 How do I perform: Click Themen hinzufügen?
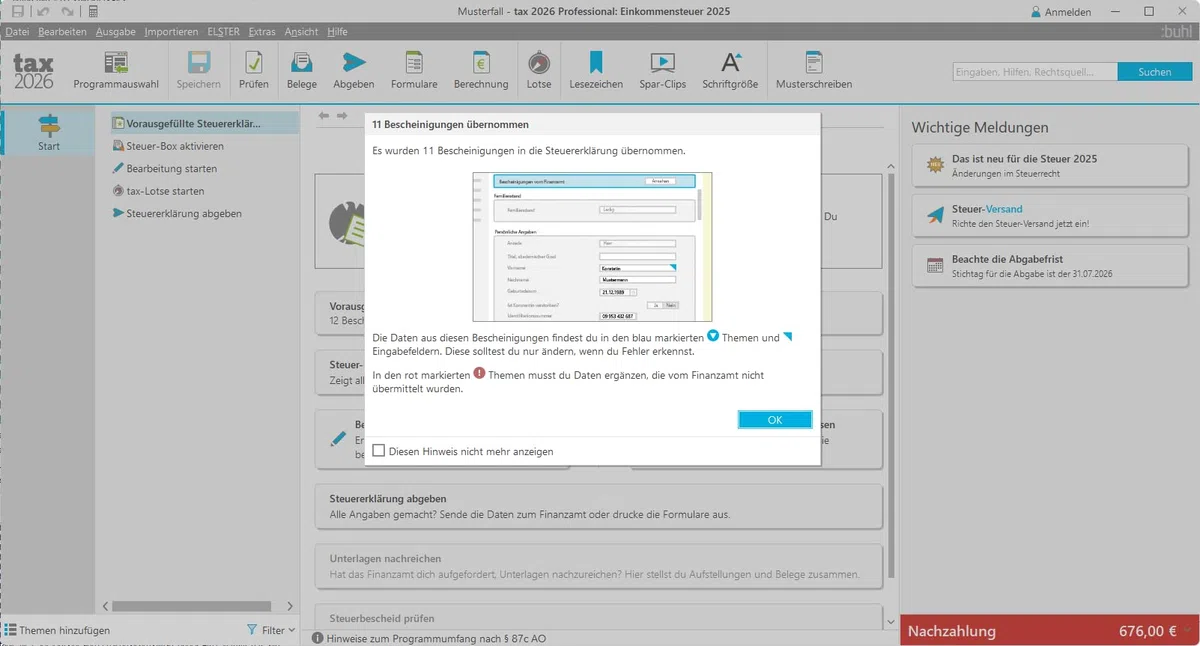coord(57,630)
